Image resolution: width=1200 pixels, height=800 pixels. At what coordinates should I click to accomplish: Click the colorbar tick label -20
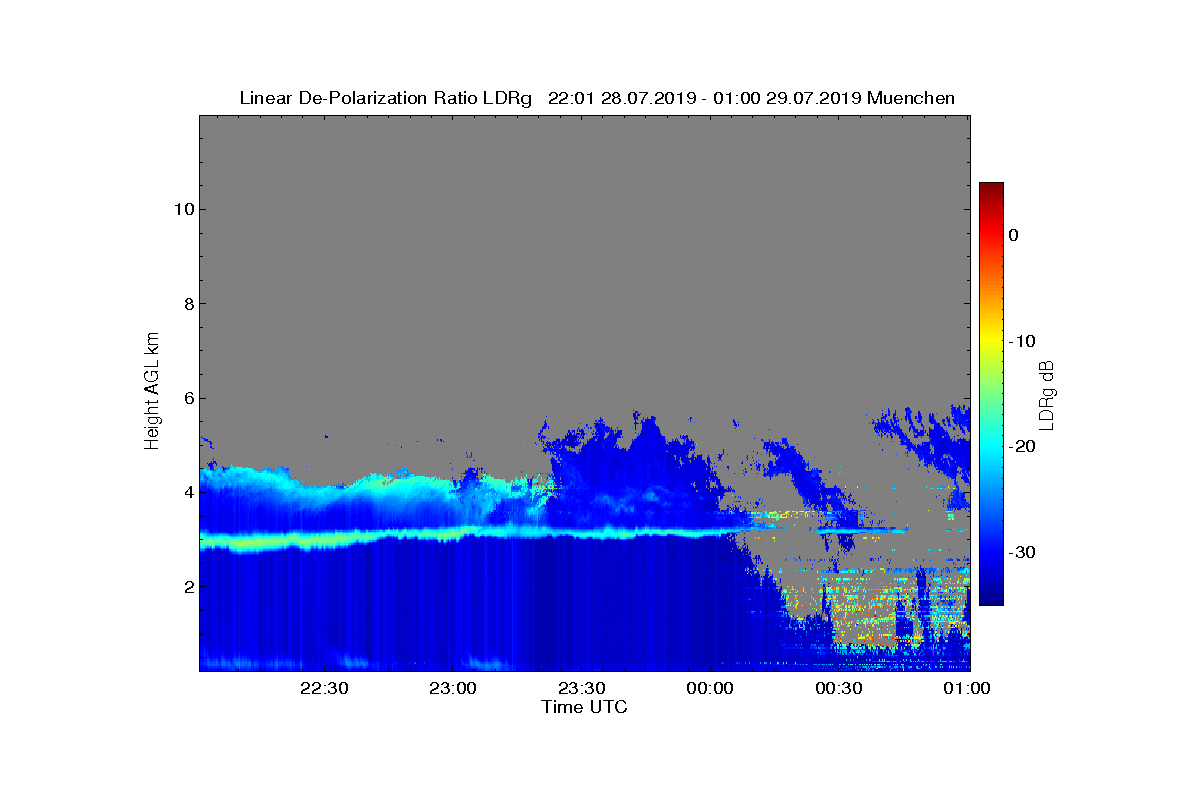(1022, 446)
